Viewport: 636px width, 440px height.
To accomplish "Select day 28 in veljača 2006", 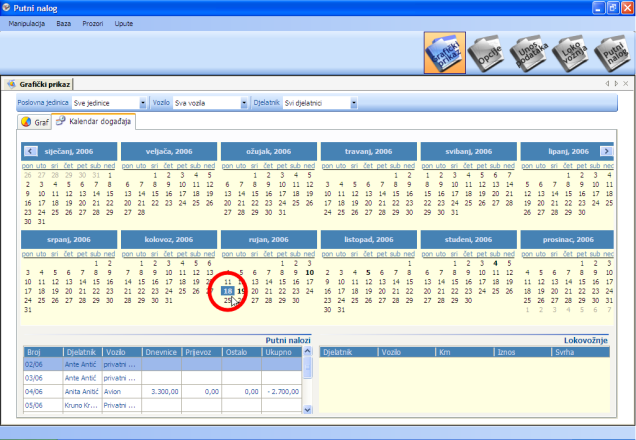I will coord(141,212).
